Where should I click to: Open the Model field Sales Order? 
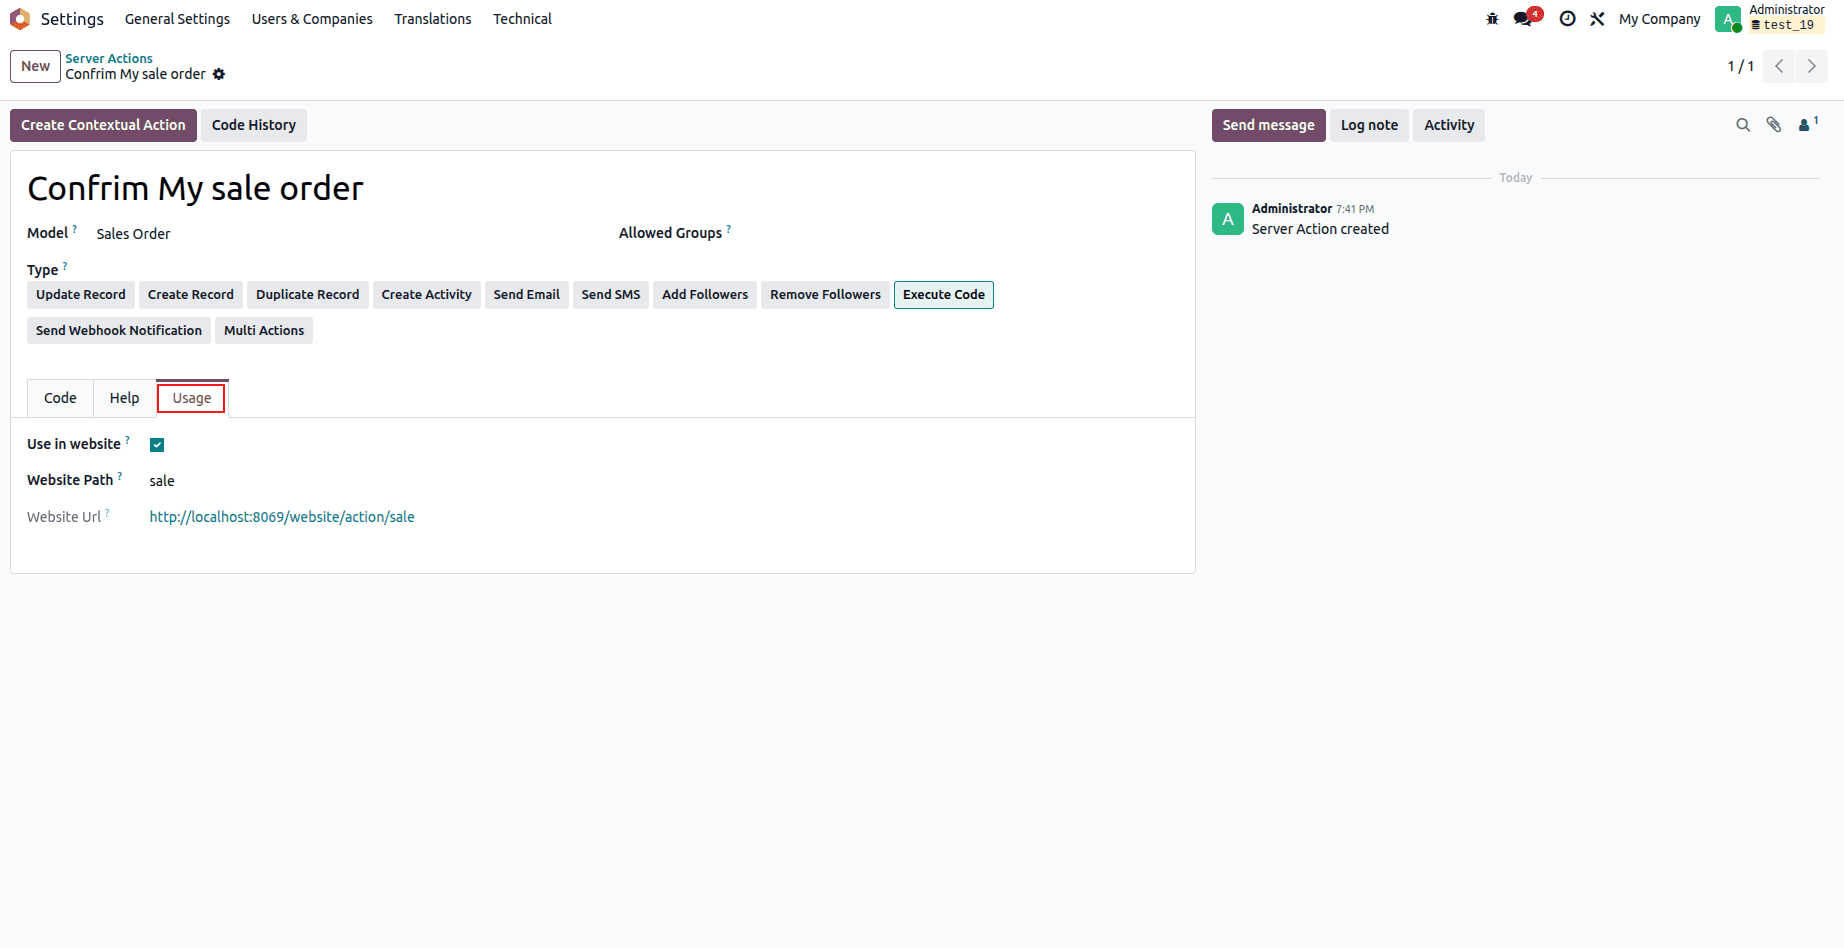(134, 234)
